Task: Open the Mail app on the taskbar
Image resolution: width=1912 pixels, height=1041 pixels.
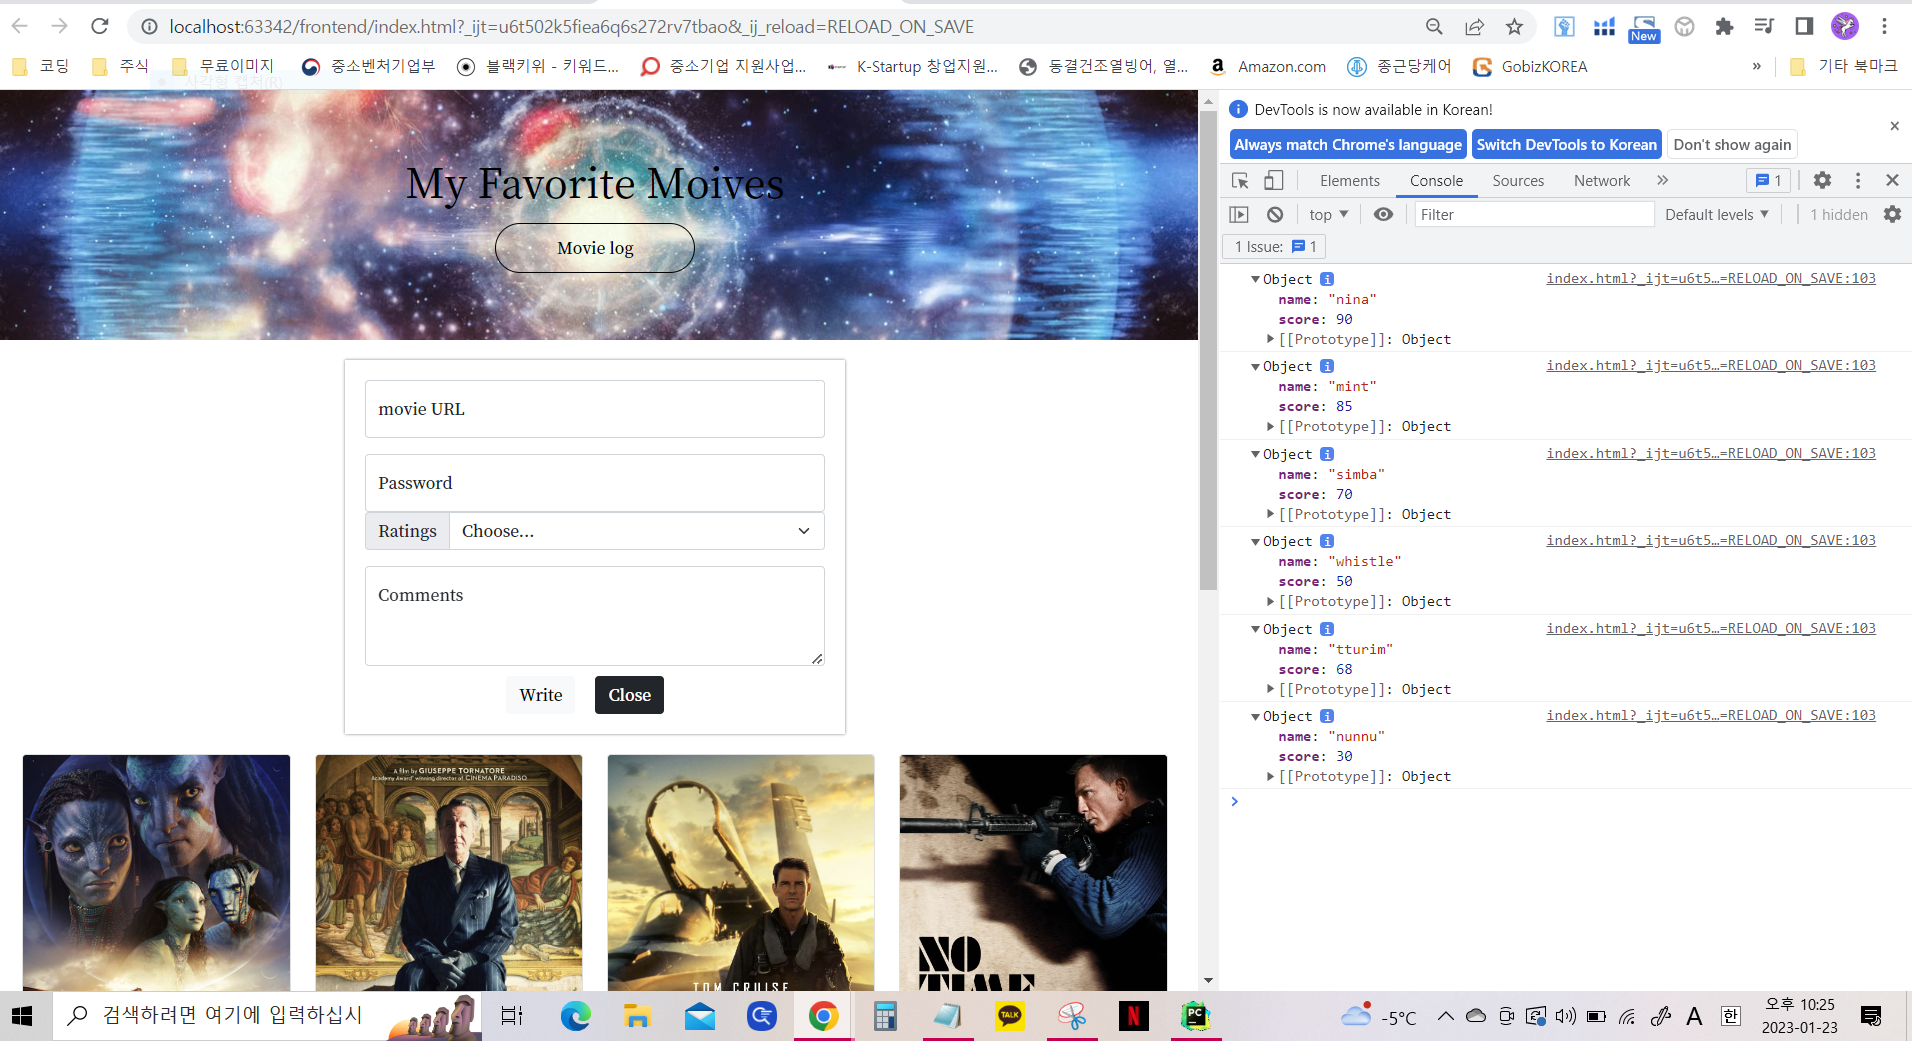Action: coord(700,1016)
